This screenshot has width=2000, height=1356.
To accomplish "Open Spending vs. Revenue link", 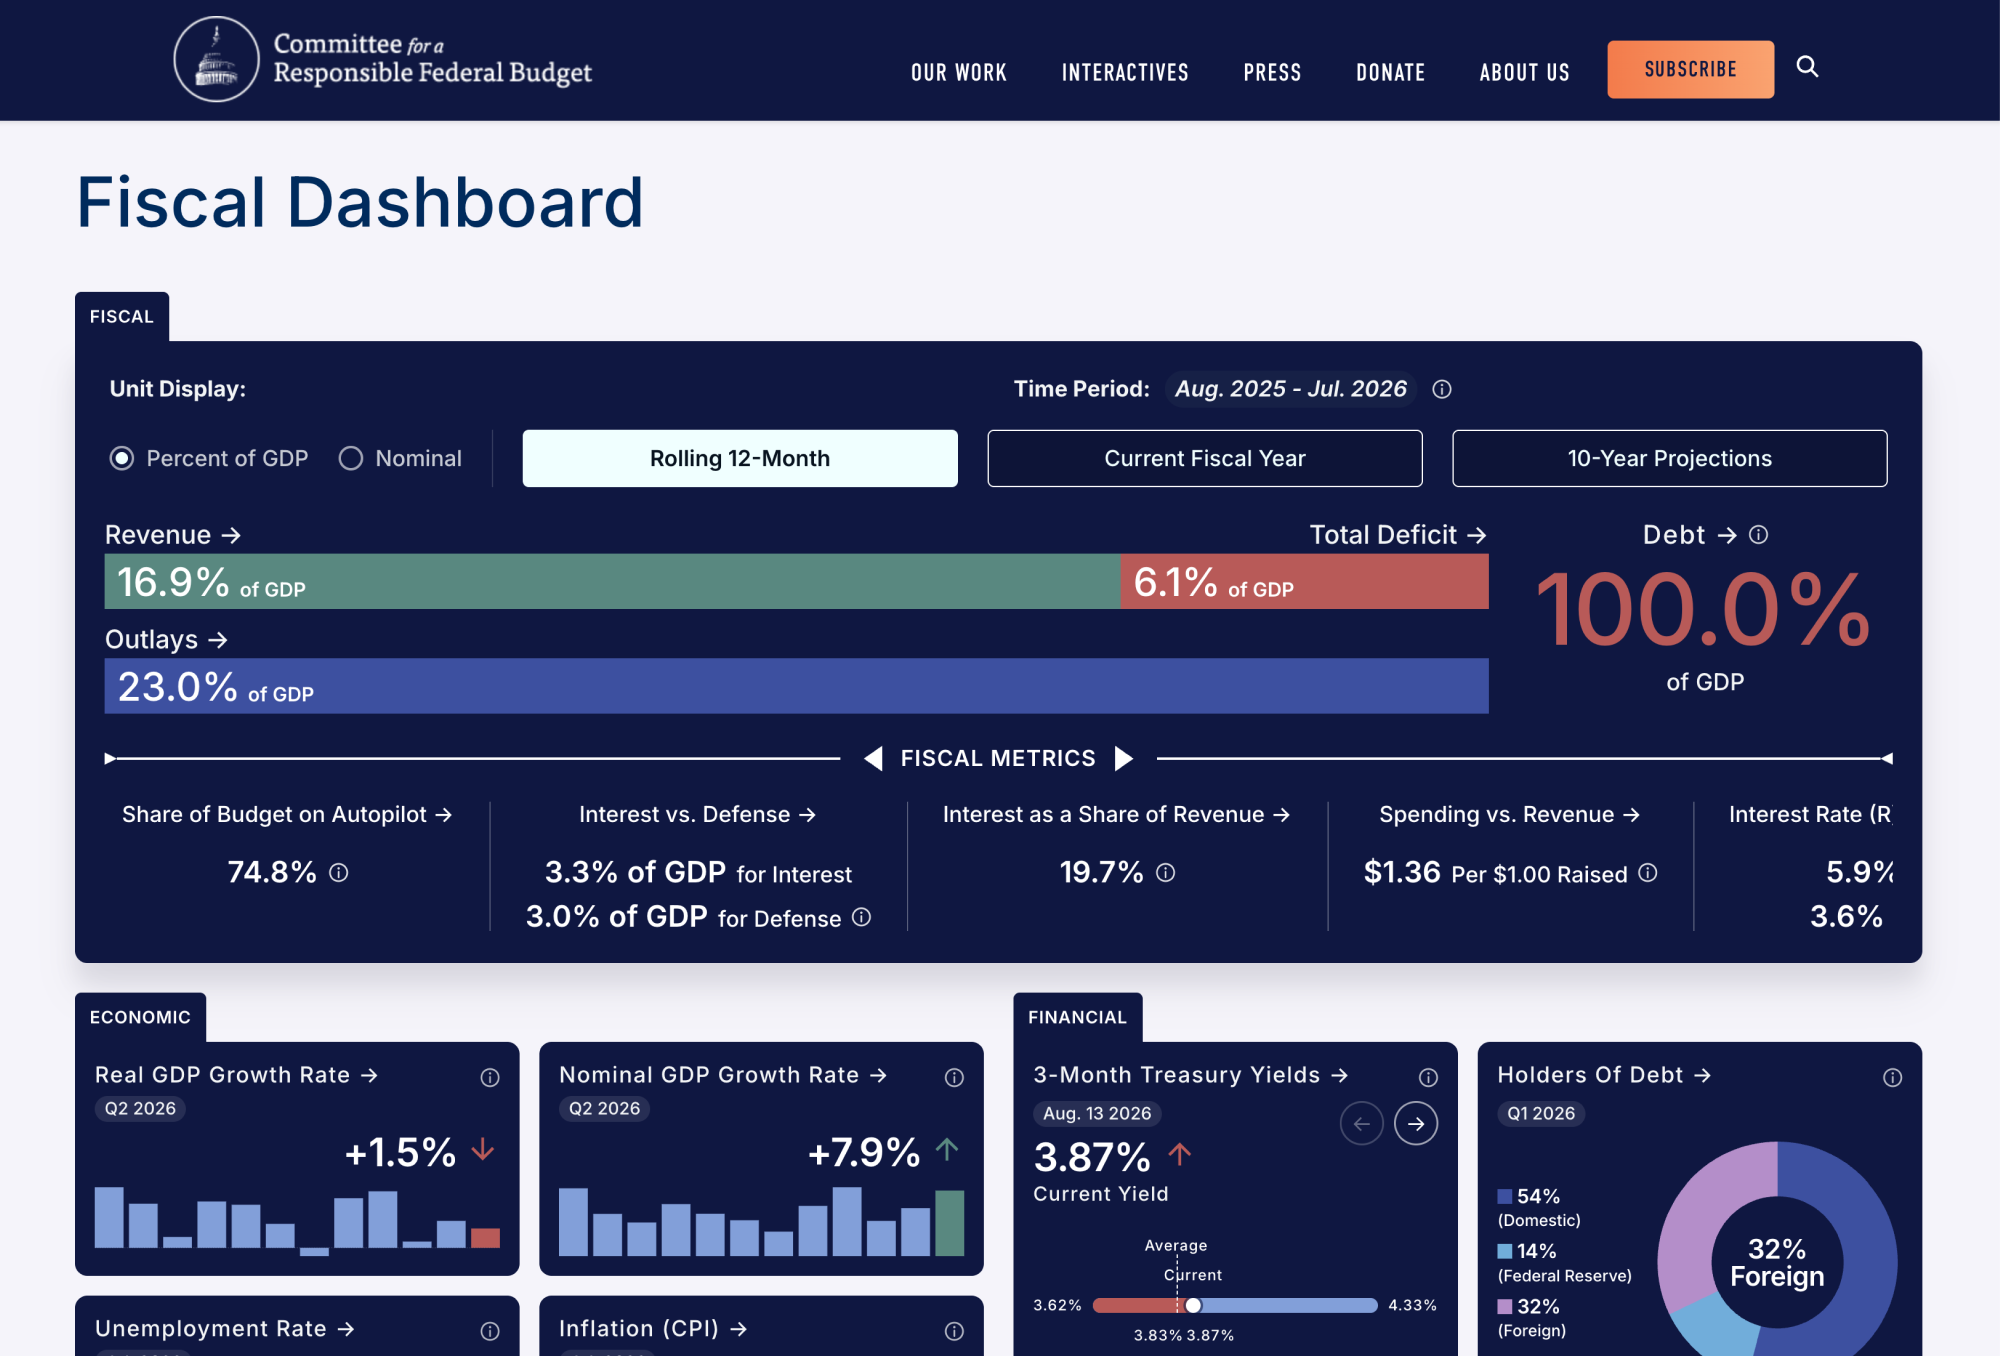I will coord(1510,815).
